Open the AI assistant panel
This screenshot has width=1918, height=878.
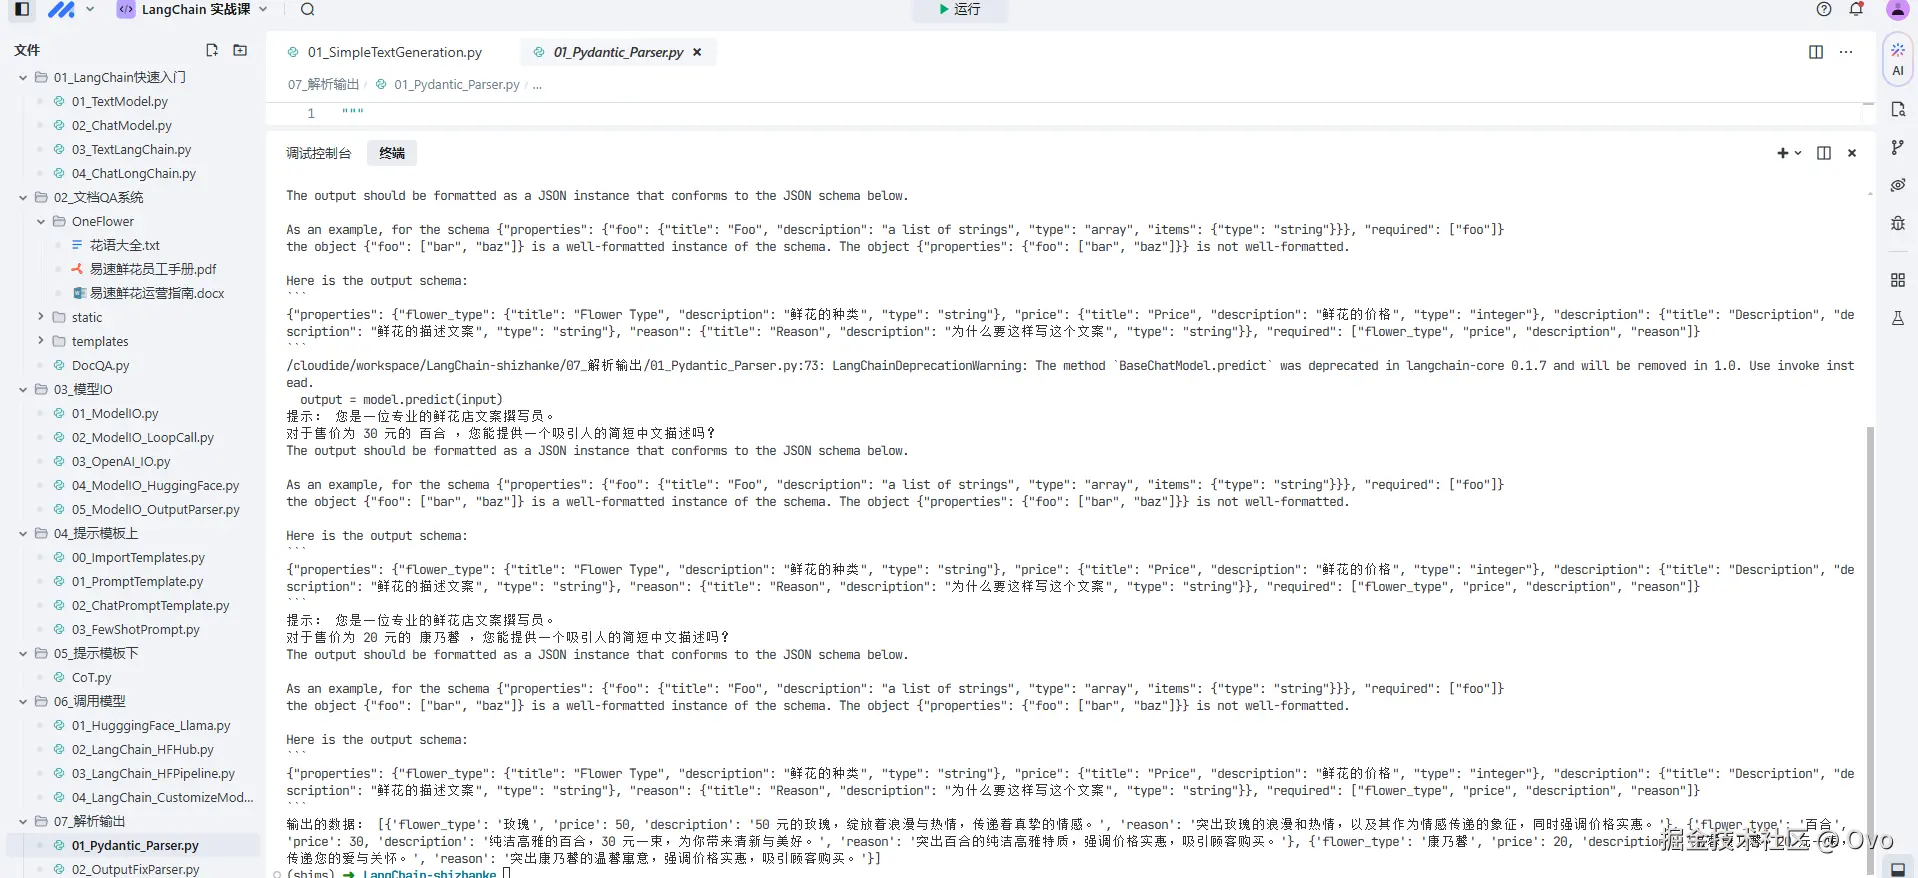pos(1898,59)
